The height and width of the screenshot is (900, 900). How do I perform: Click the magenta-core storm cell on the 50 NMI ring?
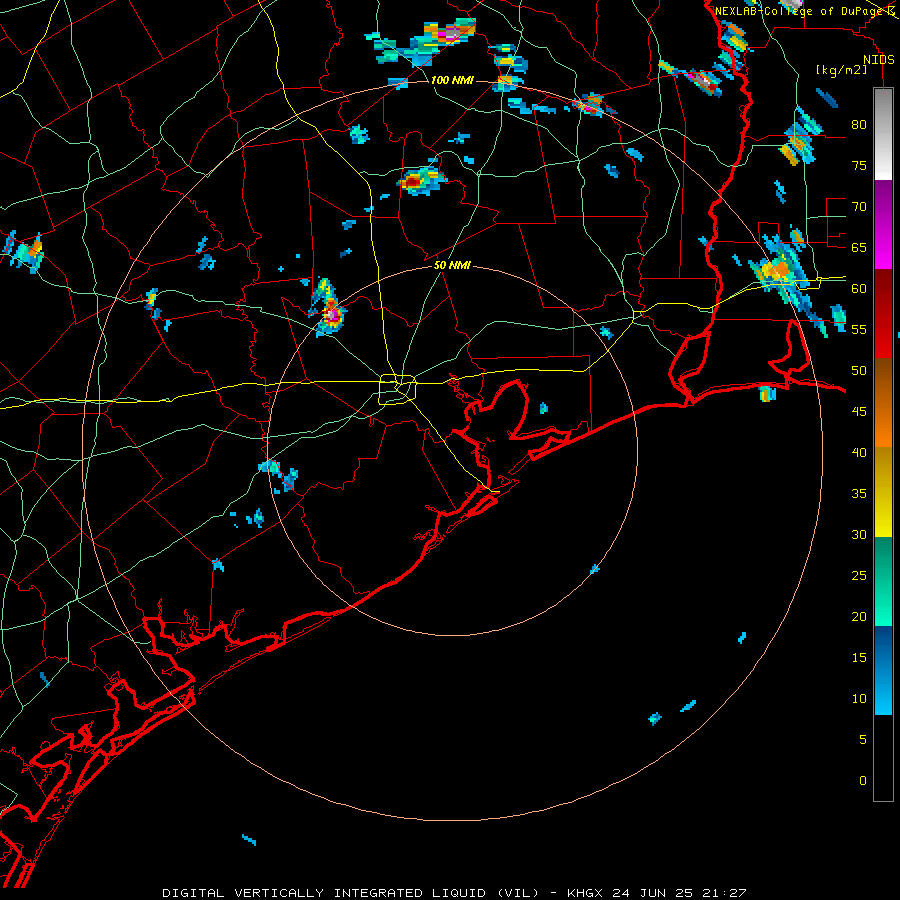[331, 314]
